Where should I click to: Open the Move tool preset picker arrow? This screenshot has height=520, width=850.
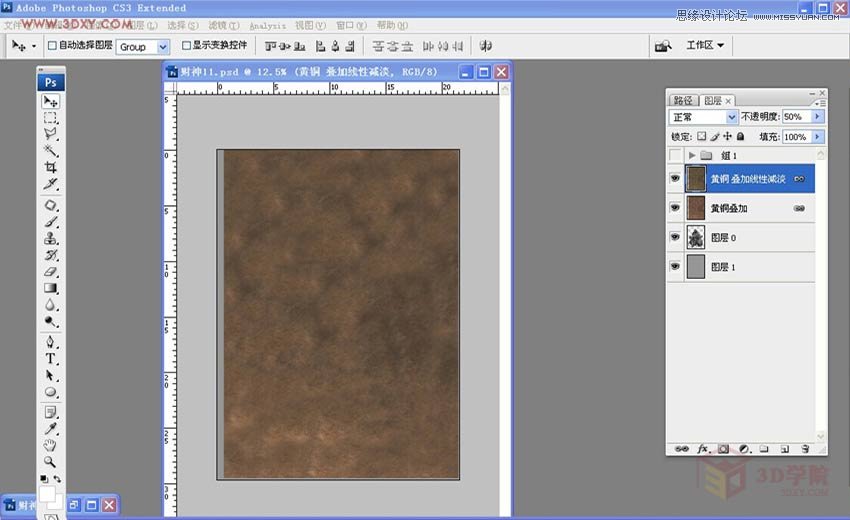(x=34, y=46)
